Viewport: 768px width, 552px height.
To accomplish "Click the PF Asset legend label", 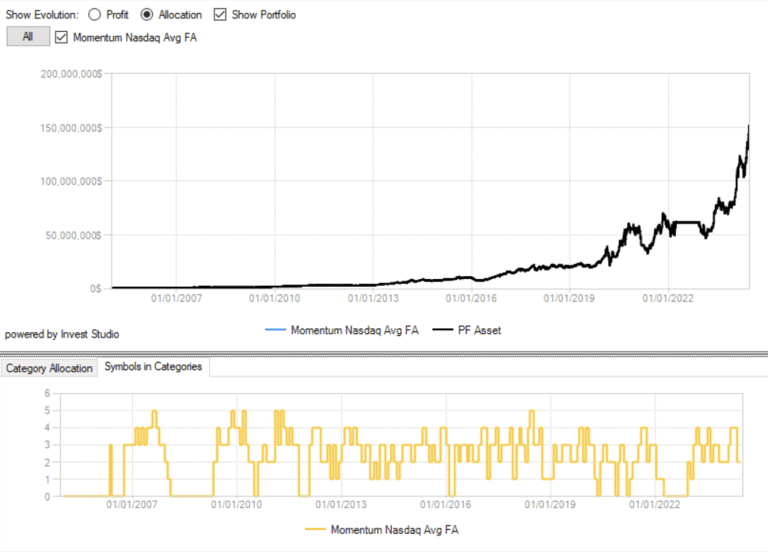I will 479,330.
